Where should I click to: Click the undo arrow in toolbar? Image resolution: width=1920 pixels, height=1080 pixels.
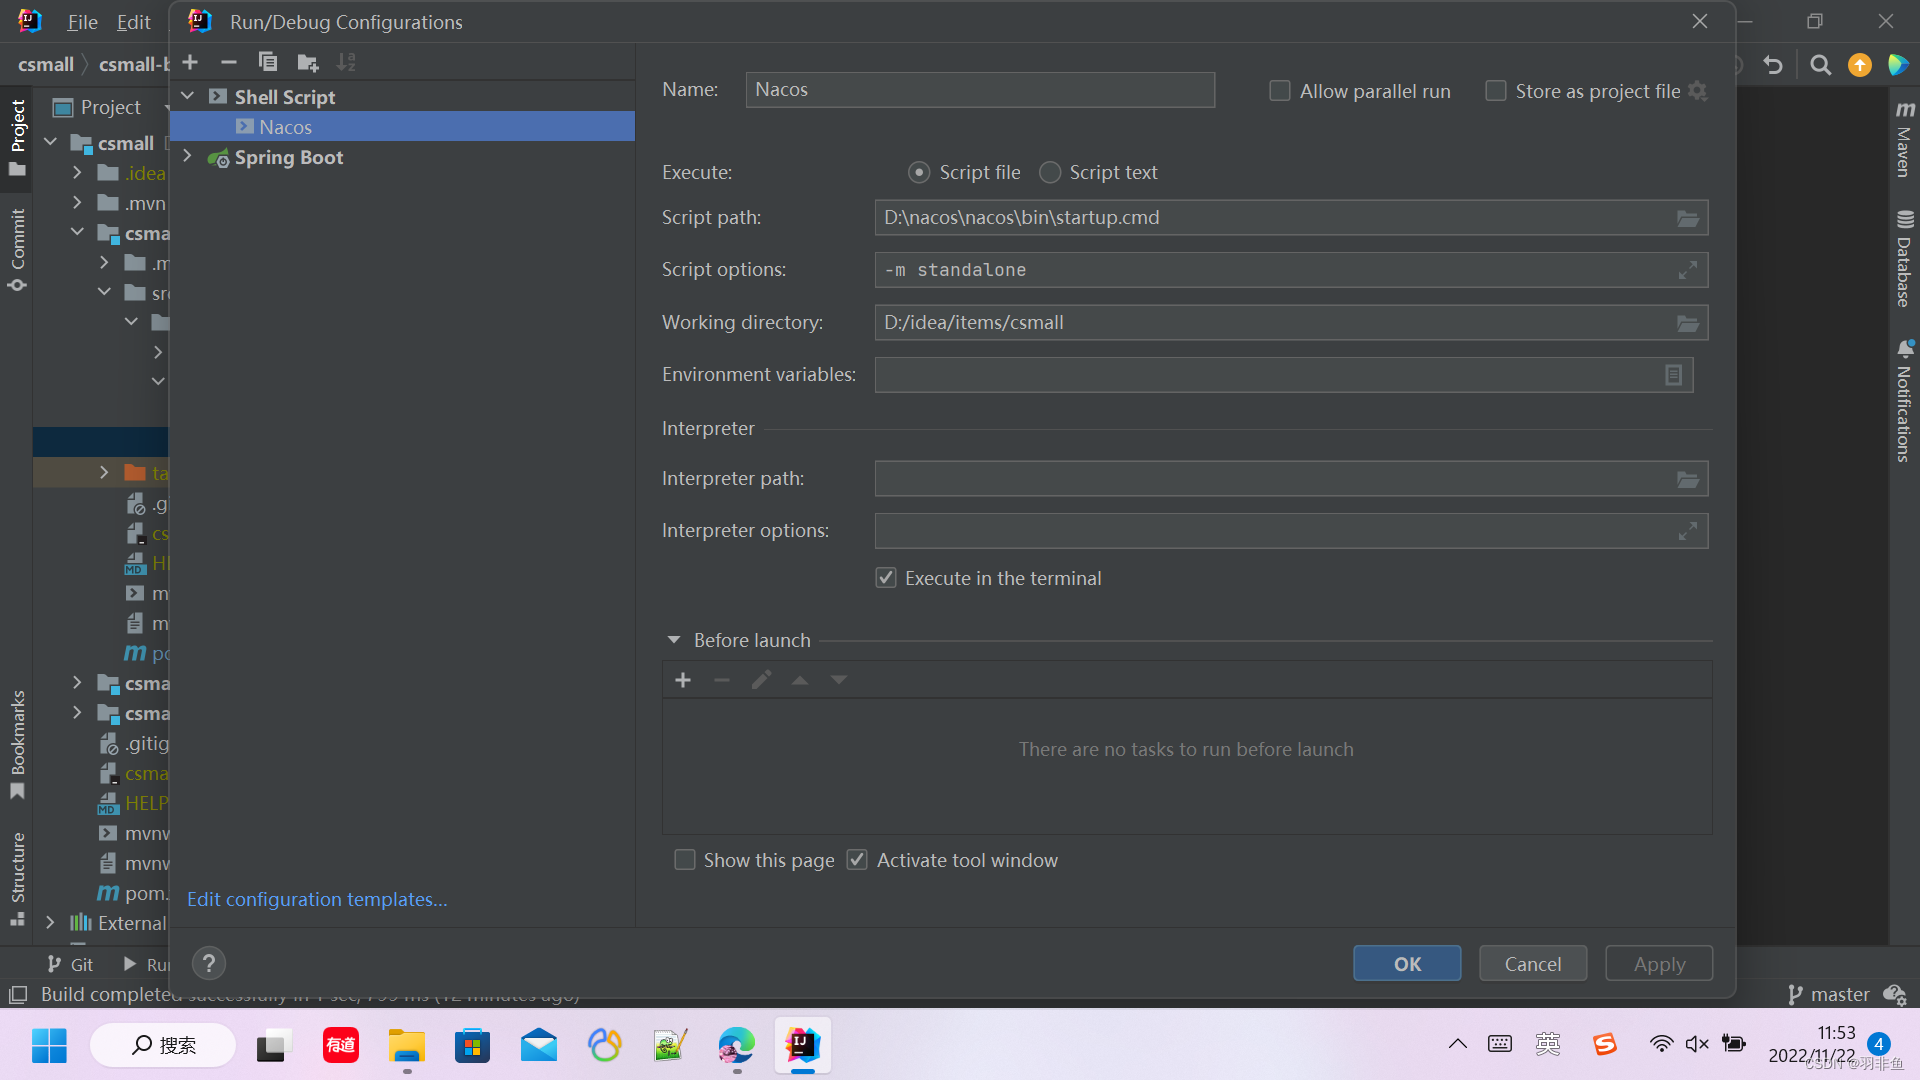tap(1773, 65)
